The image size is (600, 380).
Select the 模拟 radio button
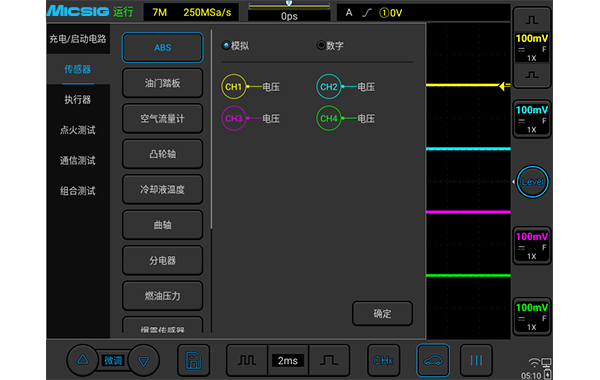point(226,46)
